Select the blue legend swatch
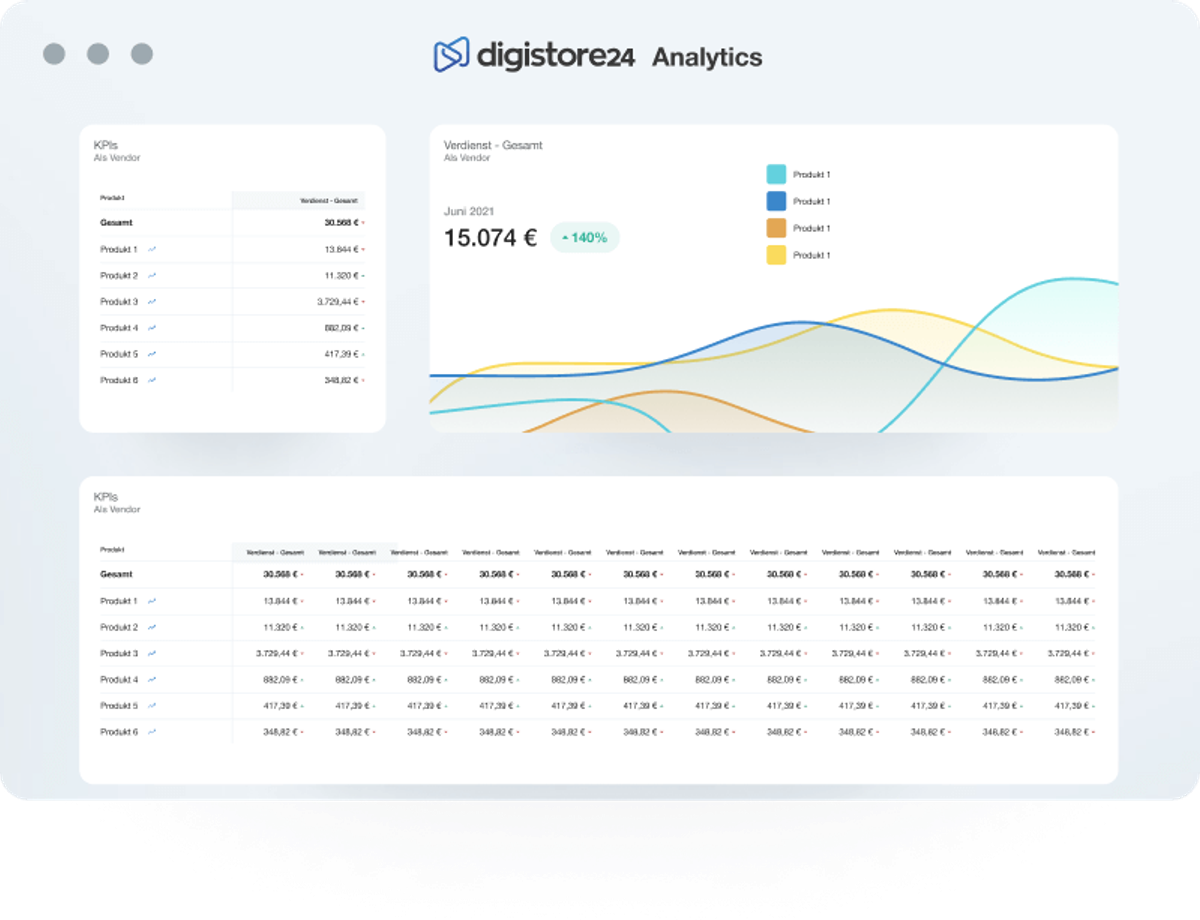 pos(776,201)
